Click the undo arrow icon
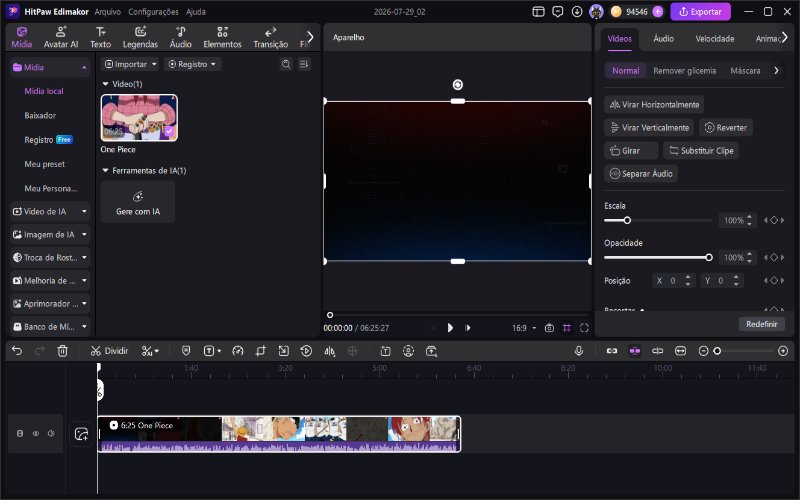The height and width of the screenshot is (500, 800). coord(17,351)
